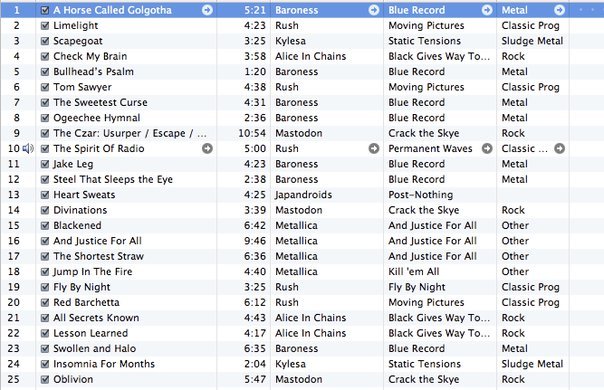The height and width of the screenshot is (390, 604).
Task: Click arrow icon beside Metal genre in row 1
Action: click(559, 10)
